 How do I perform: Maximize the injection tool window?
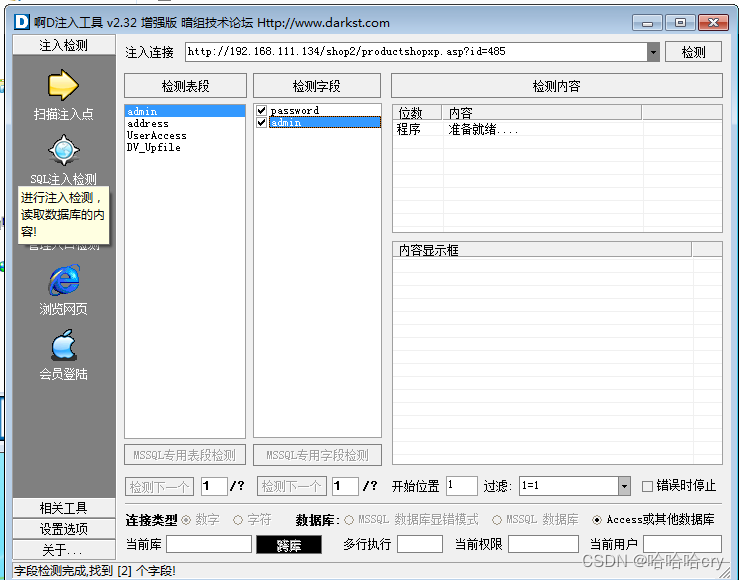point(680,23)
